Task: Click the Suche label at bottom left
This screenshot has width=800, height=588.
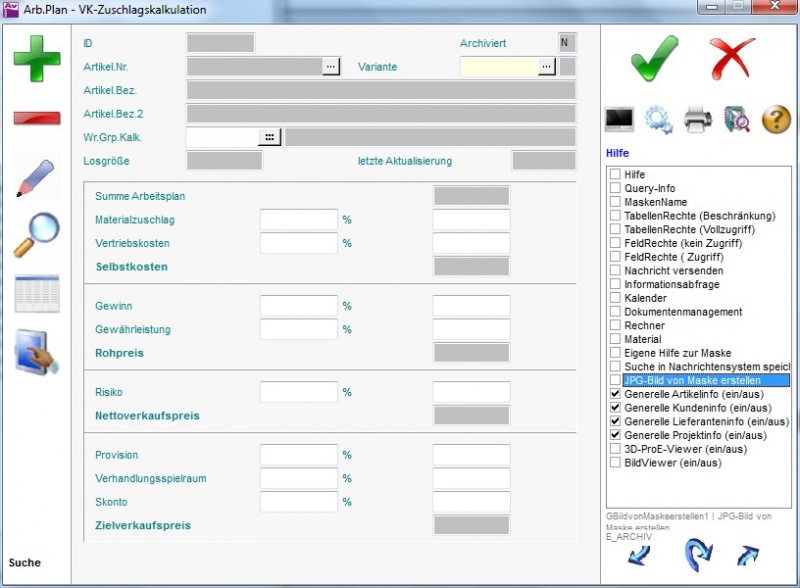Action: [25, 562]
